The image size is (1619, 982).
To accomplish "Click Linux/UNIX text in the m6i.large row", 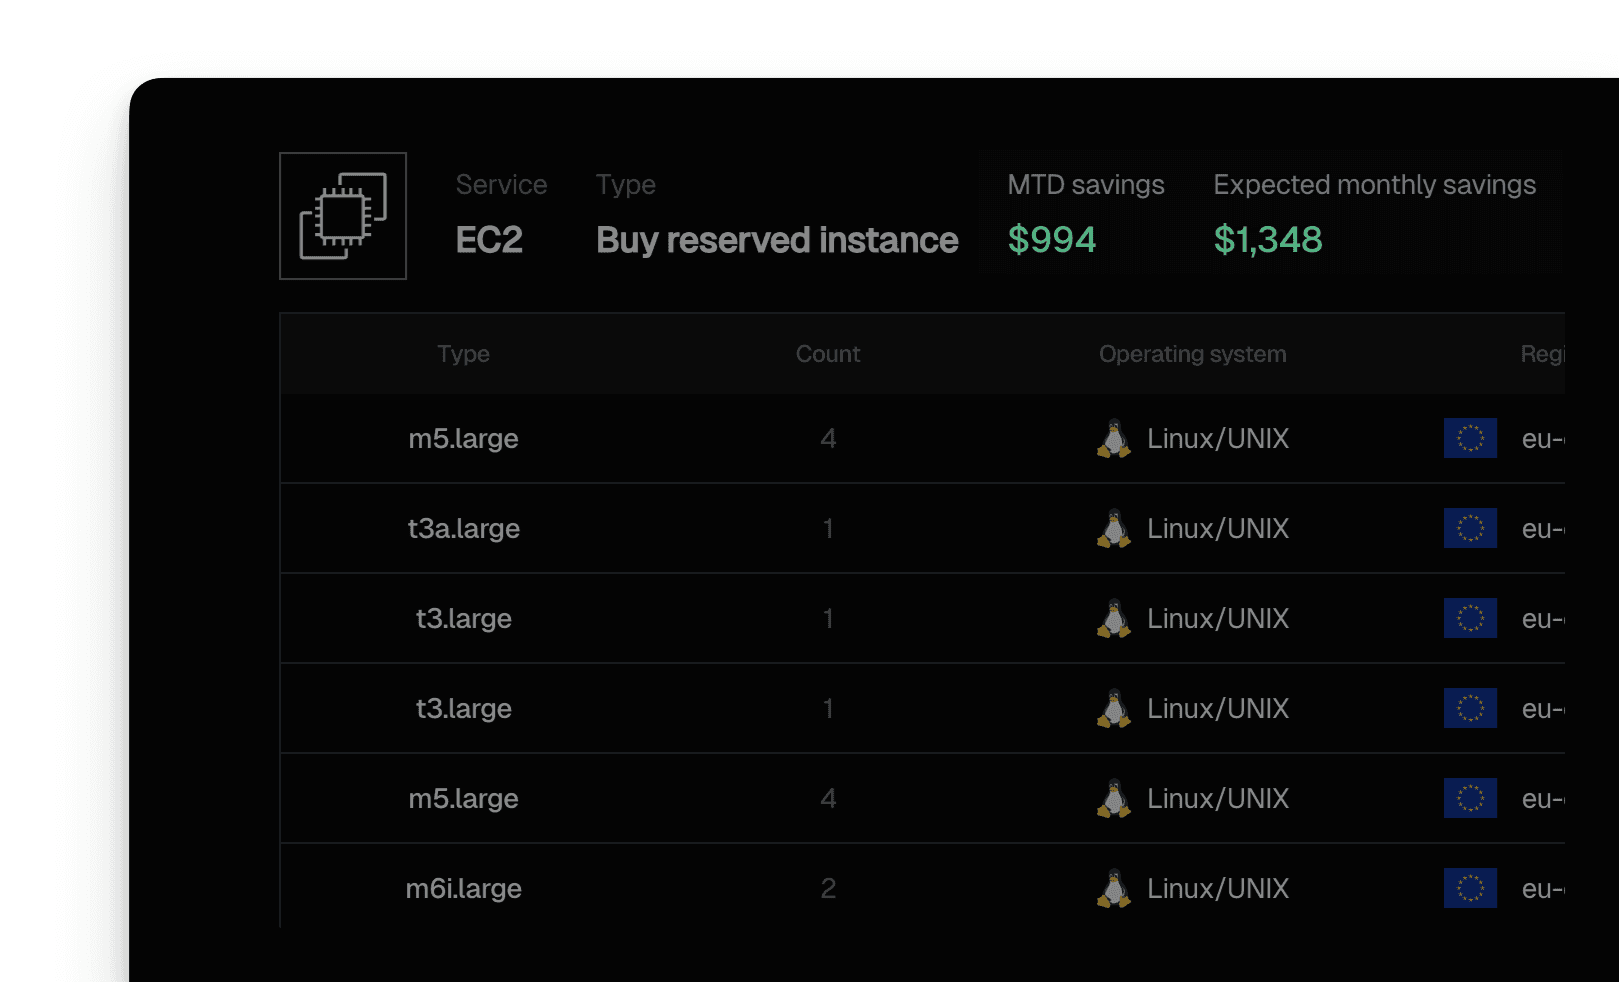I will click(1218, 888).
